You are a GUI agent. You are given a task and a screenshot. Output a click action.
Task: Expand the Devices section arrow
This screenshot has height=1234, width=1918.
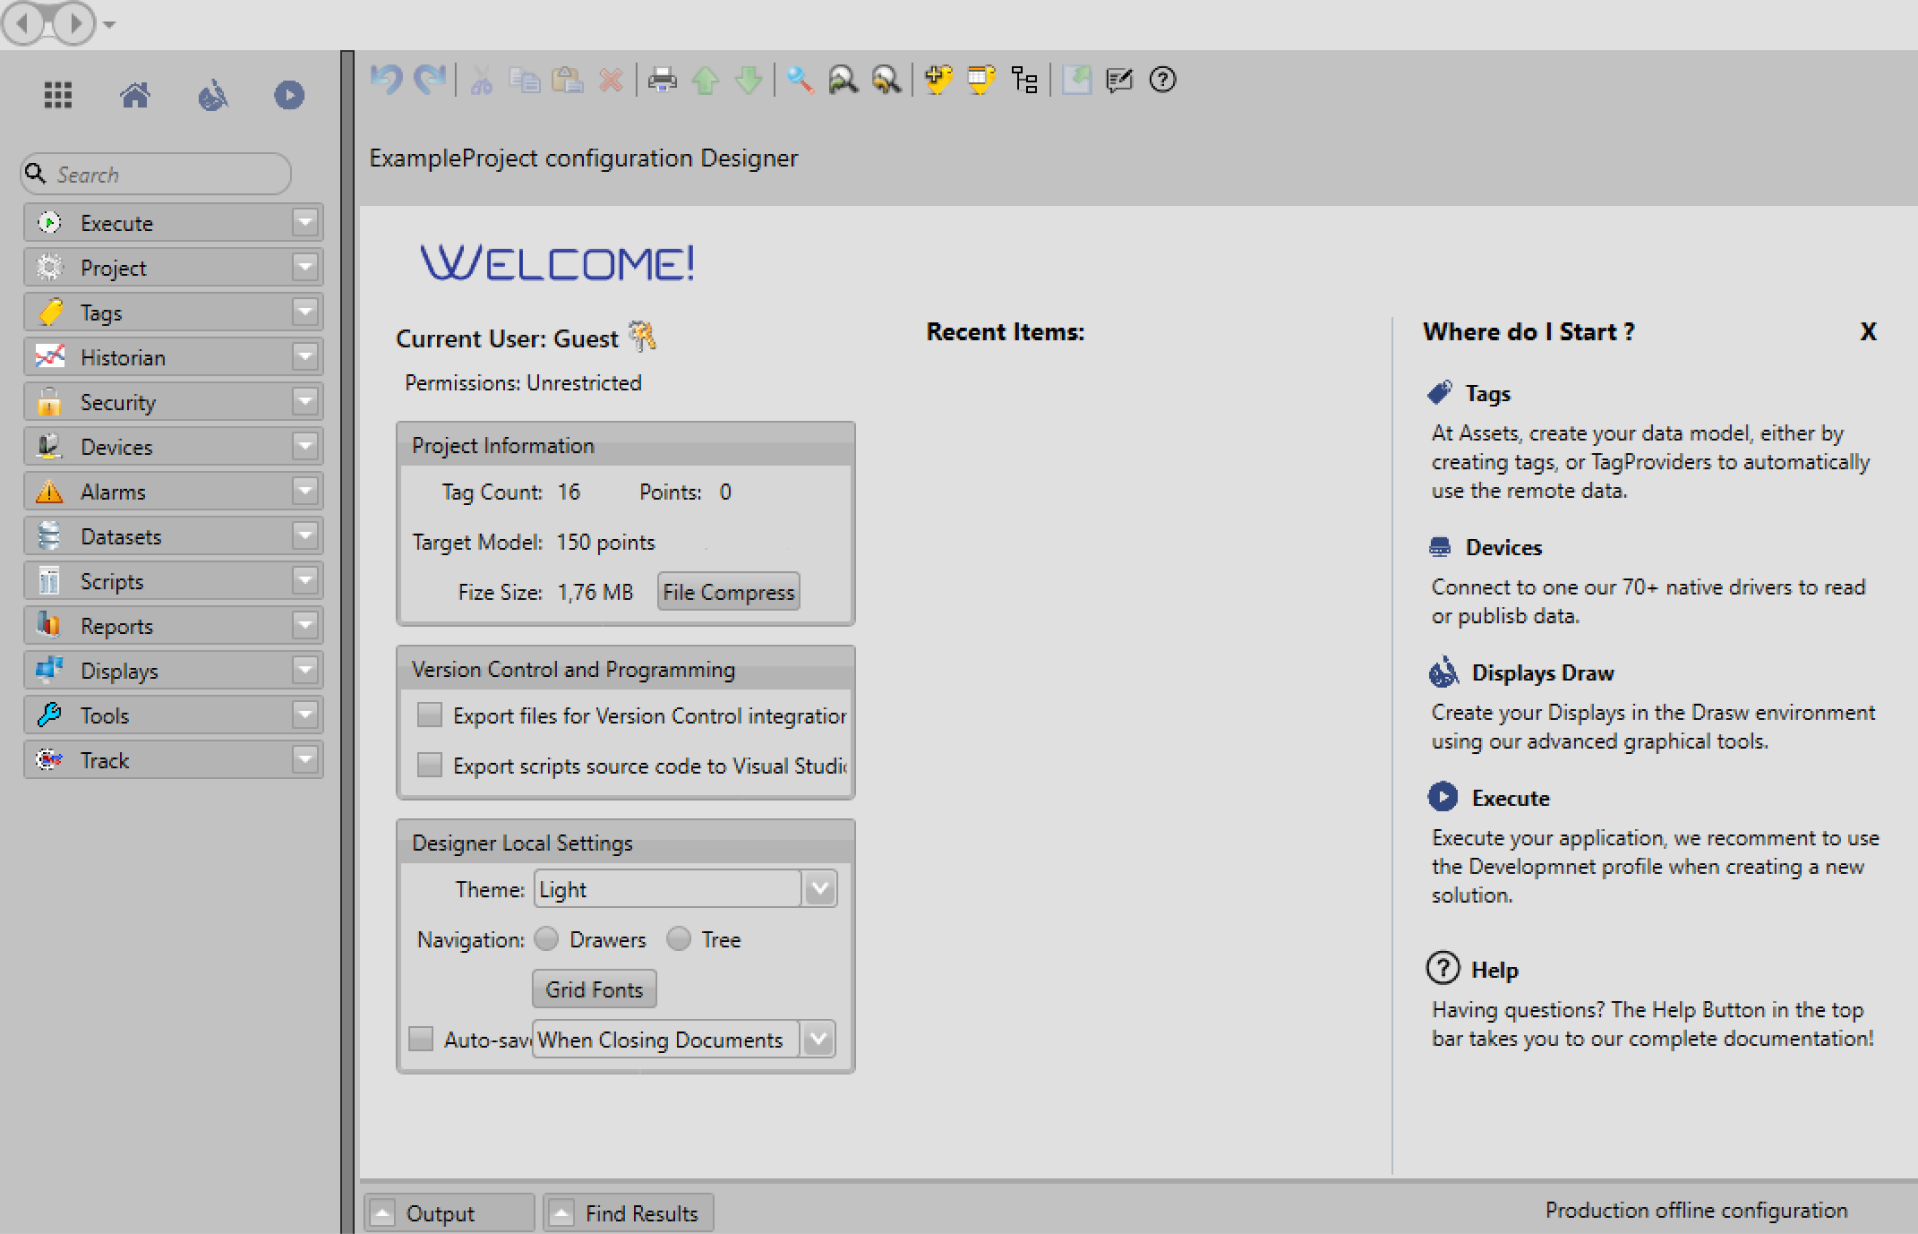pyautogui.click(x=305, y=447)
